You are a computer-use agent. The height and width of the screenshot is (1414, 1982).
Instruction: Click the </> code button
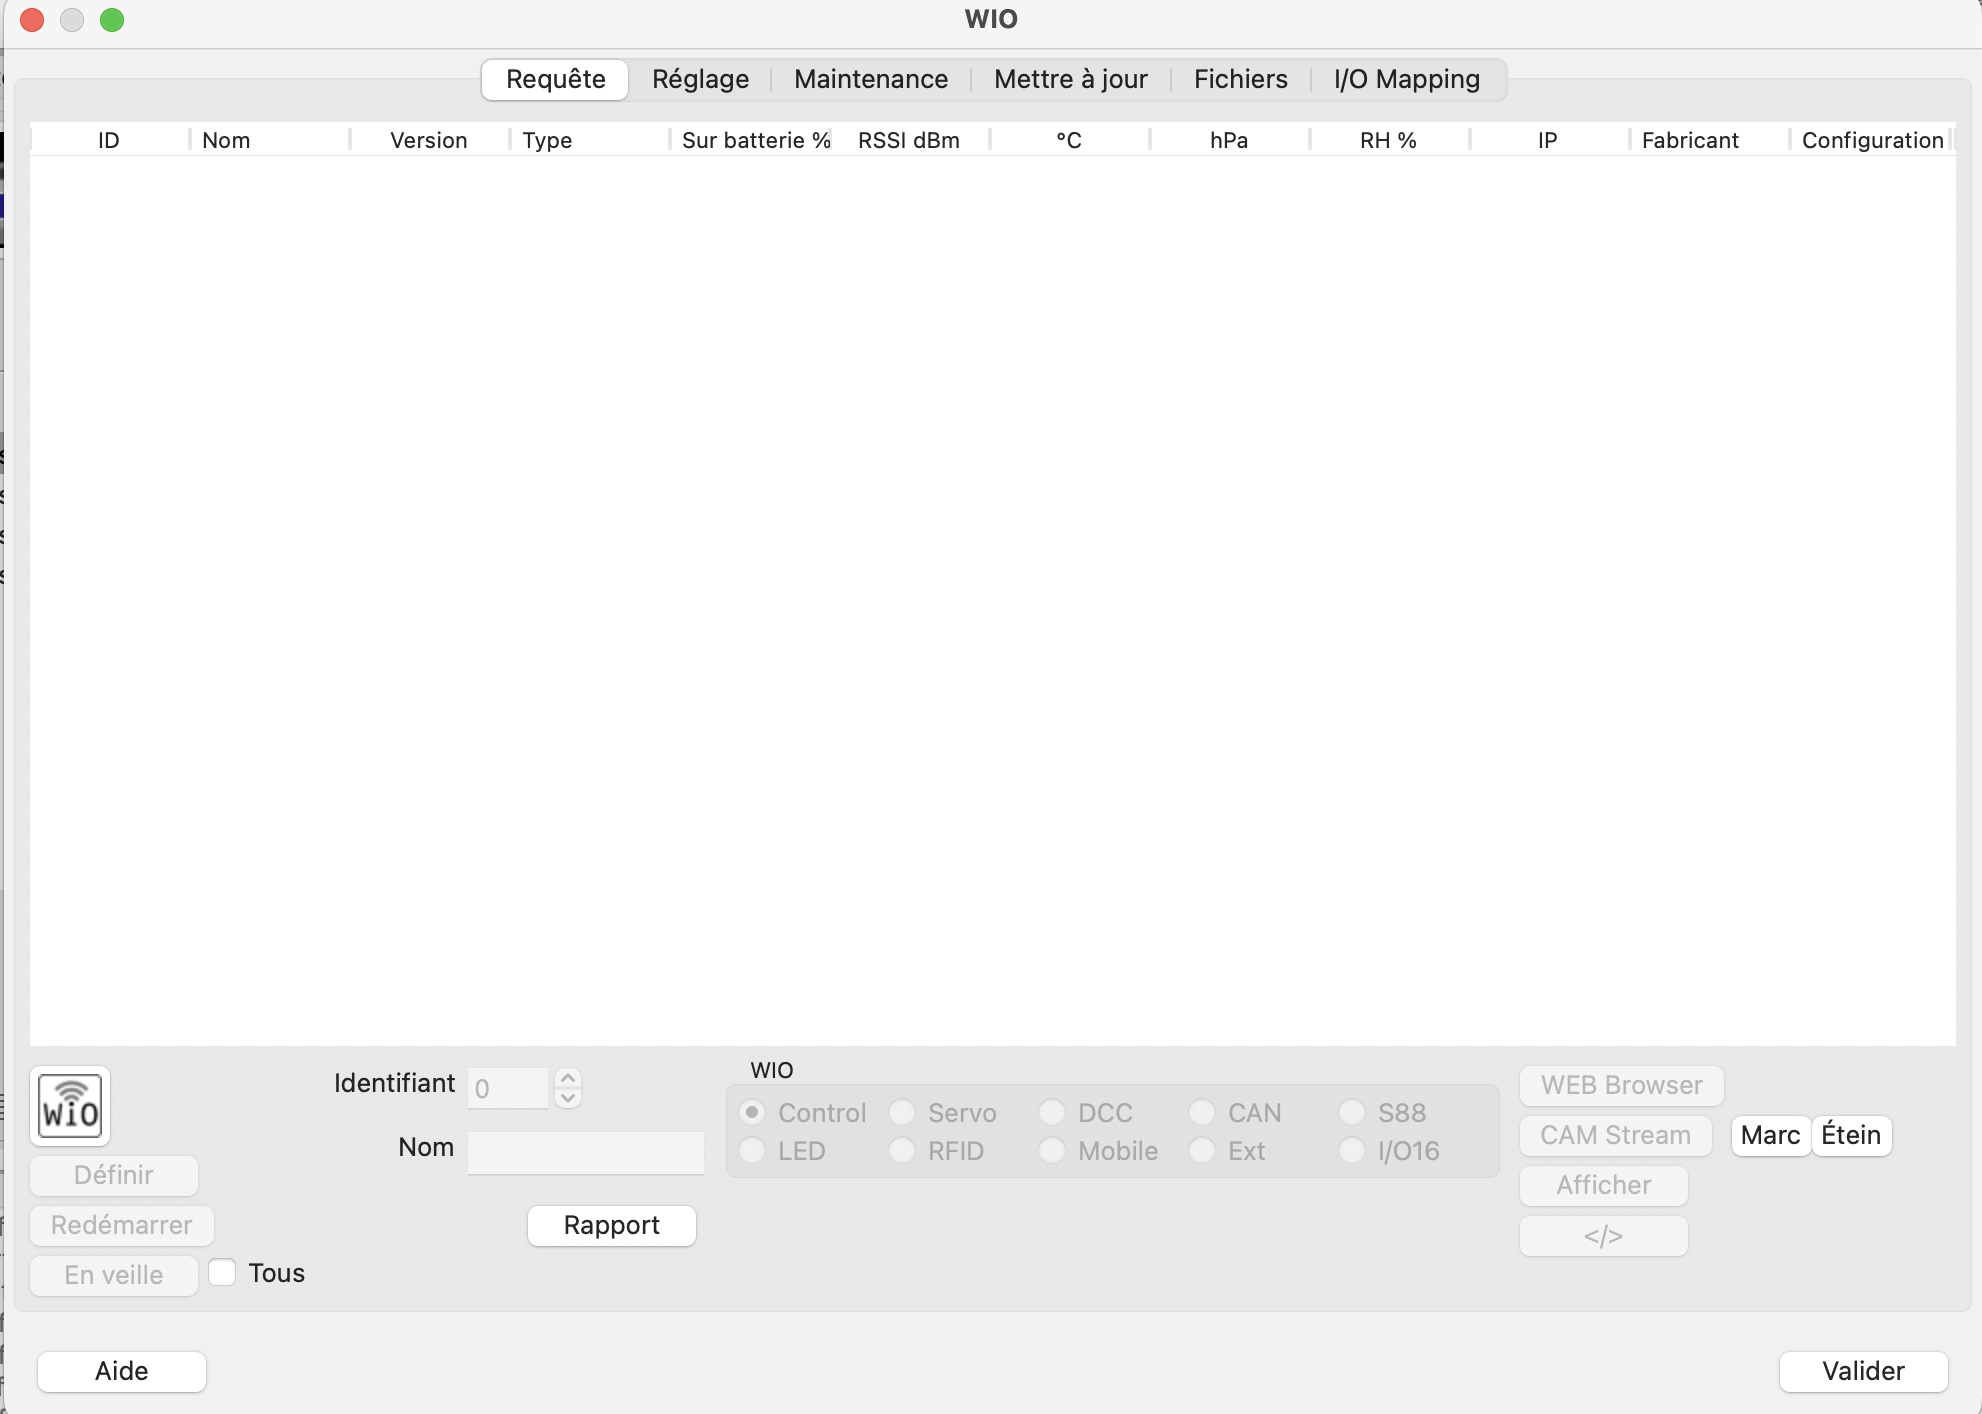1603,1236
